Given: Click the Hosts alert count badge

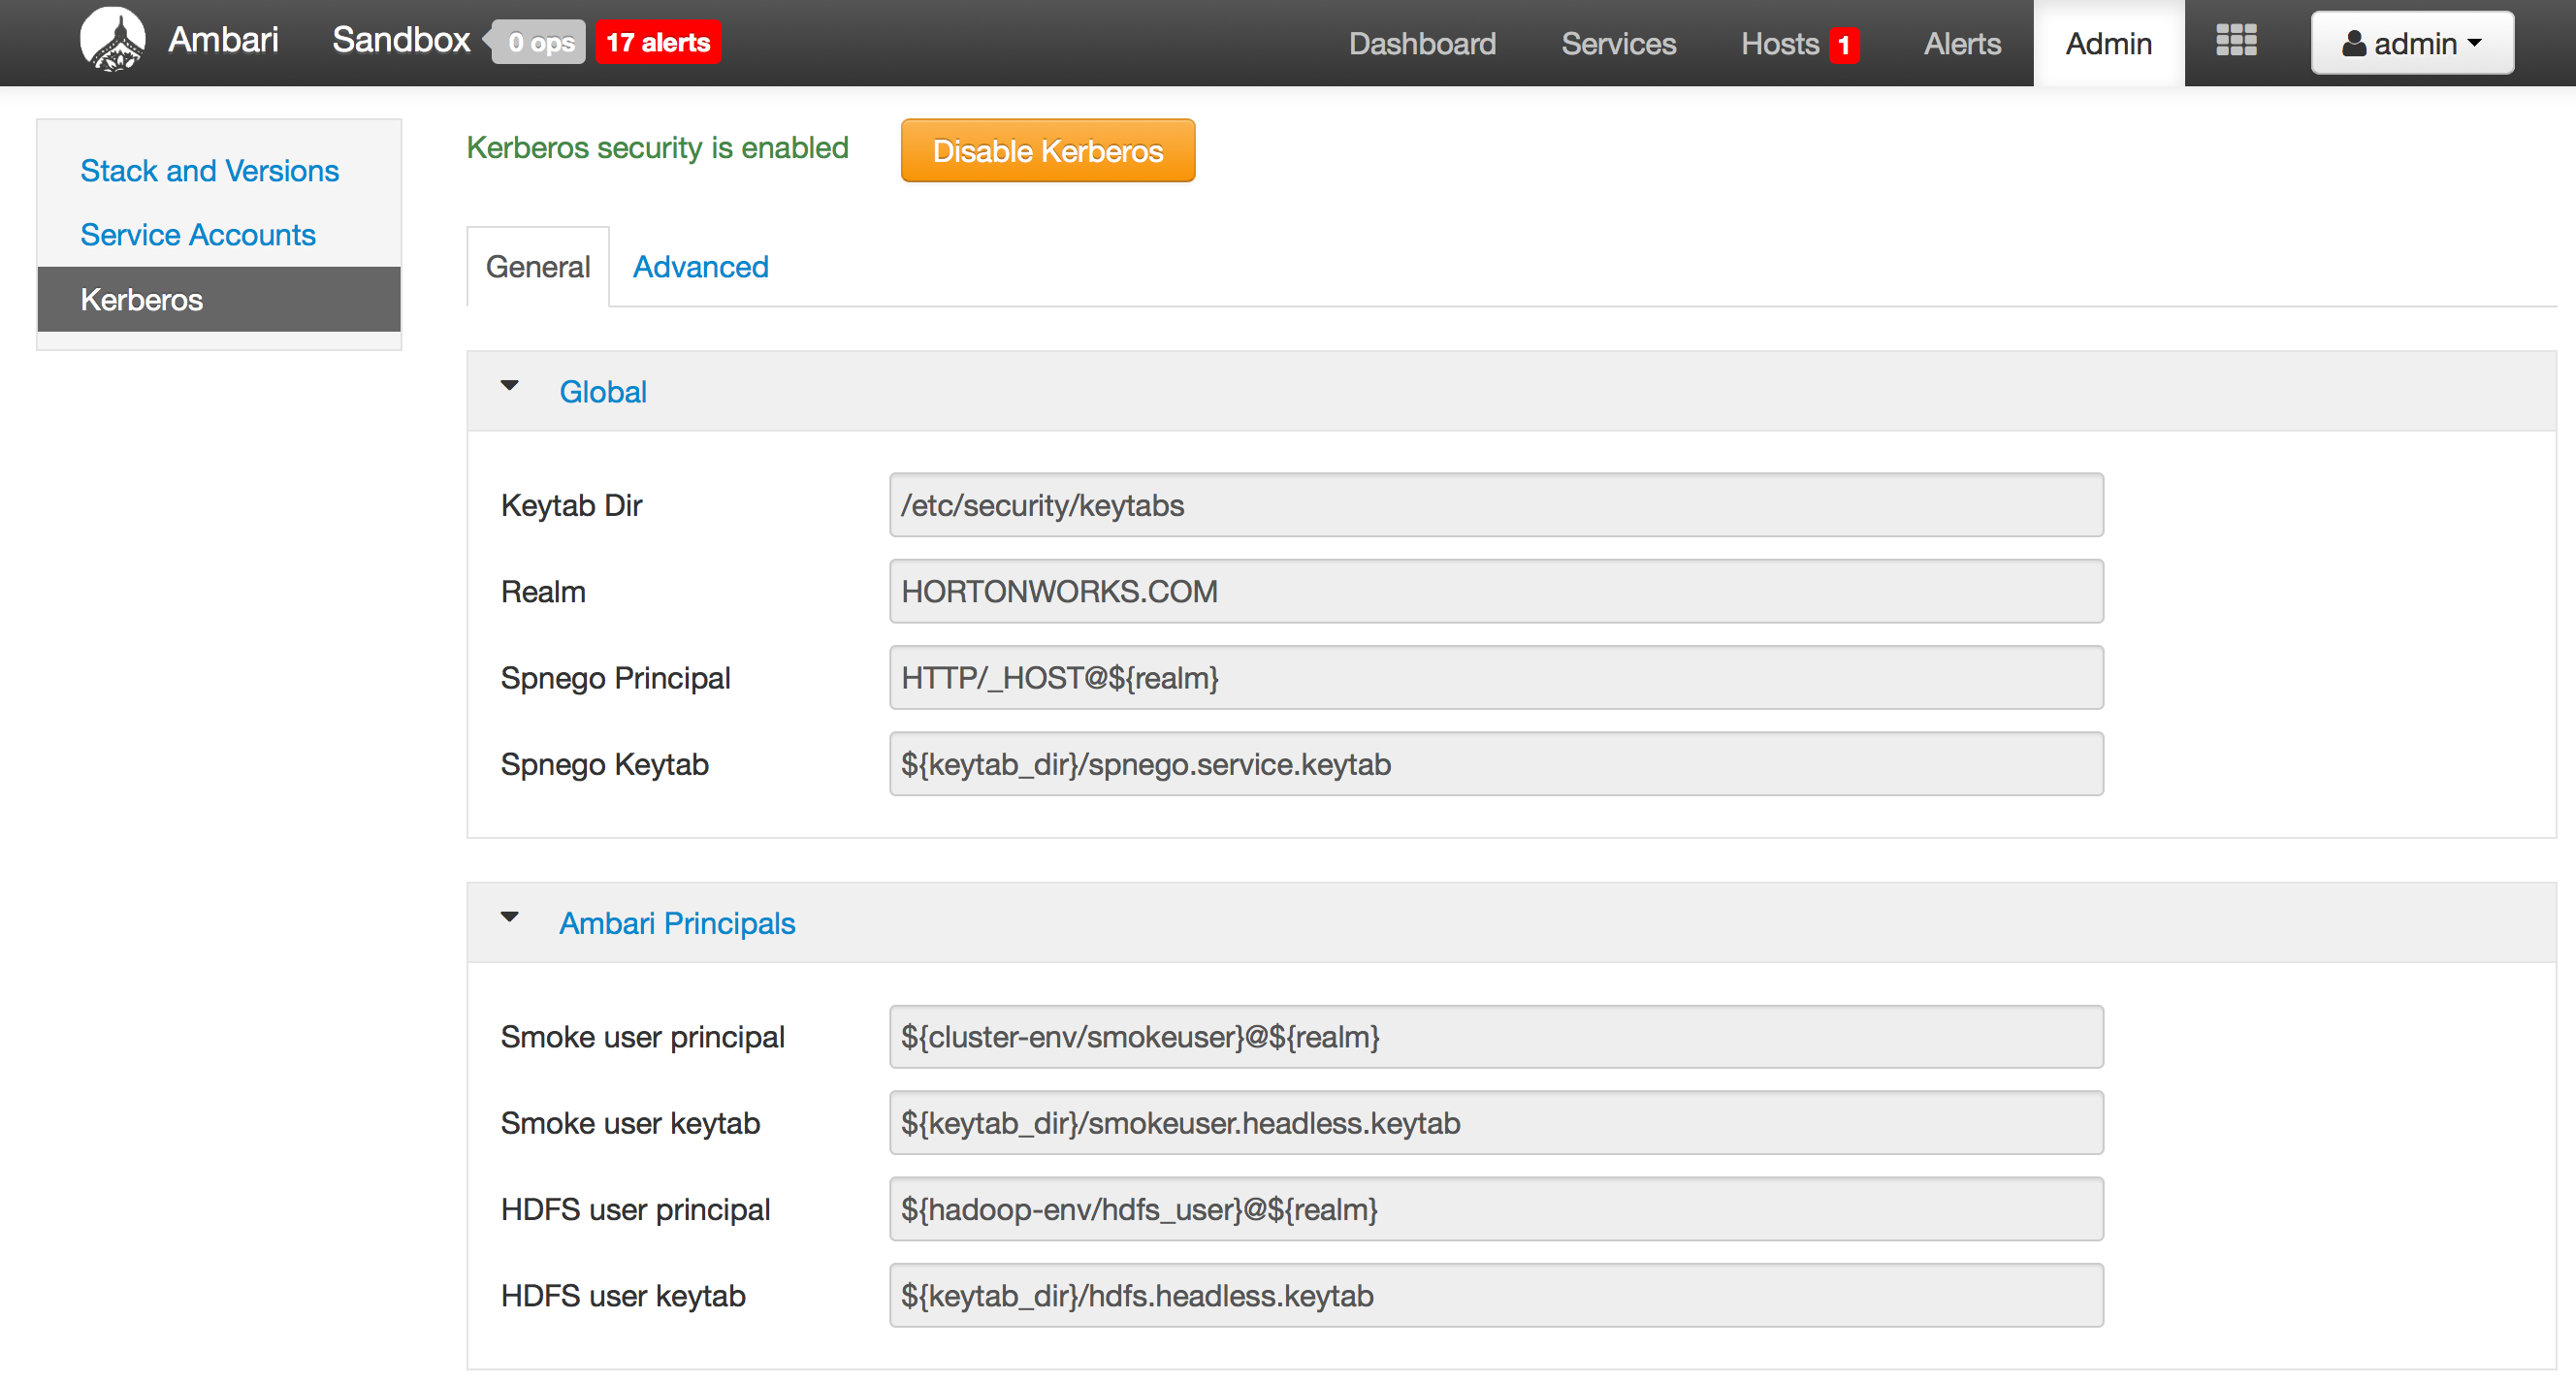Looking at the screenshot, I should (1843, 45).
